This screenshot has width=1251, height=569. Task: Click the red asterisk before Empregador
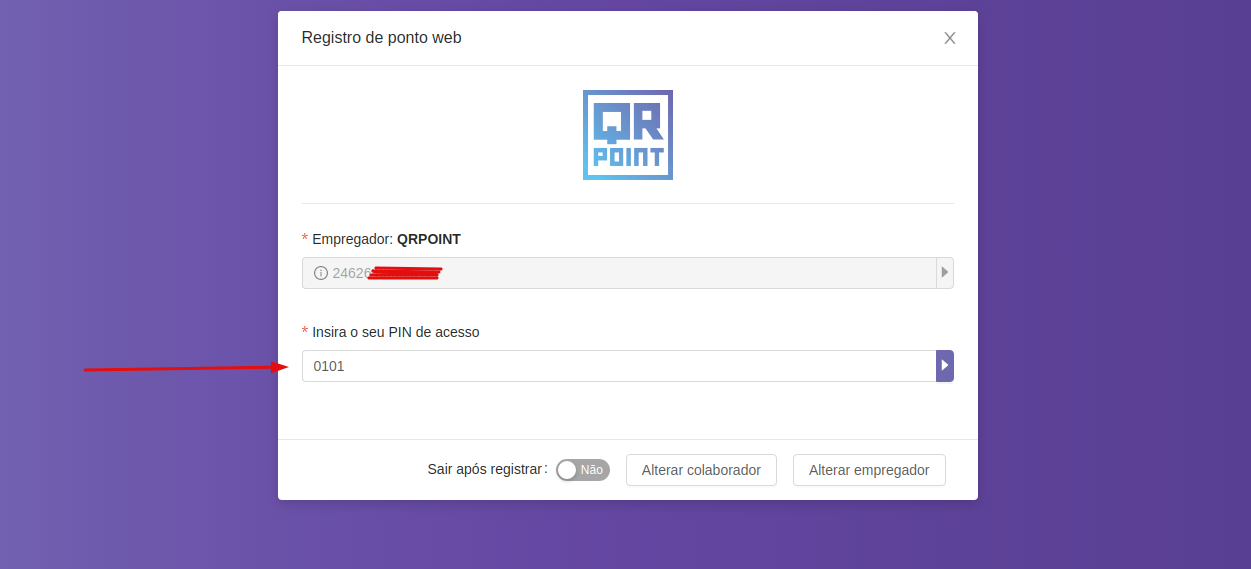pos(305,238)
